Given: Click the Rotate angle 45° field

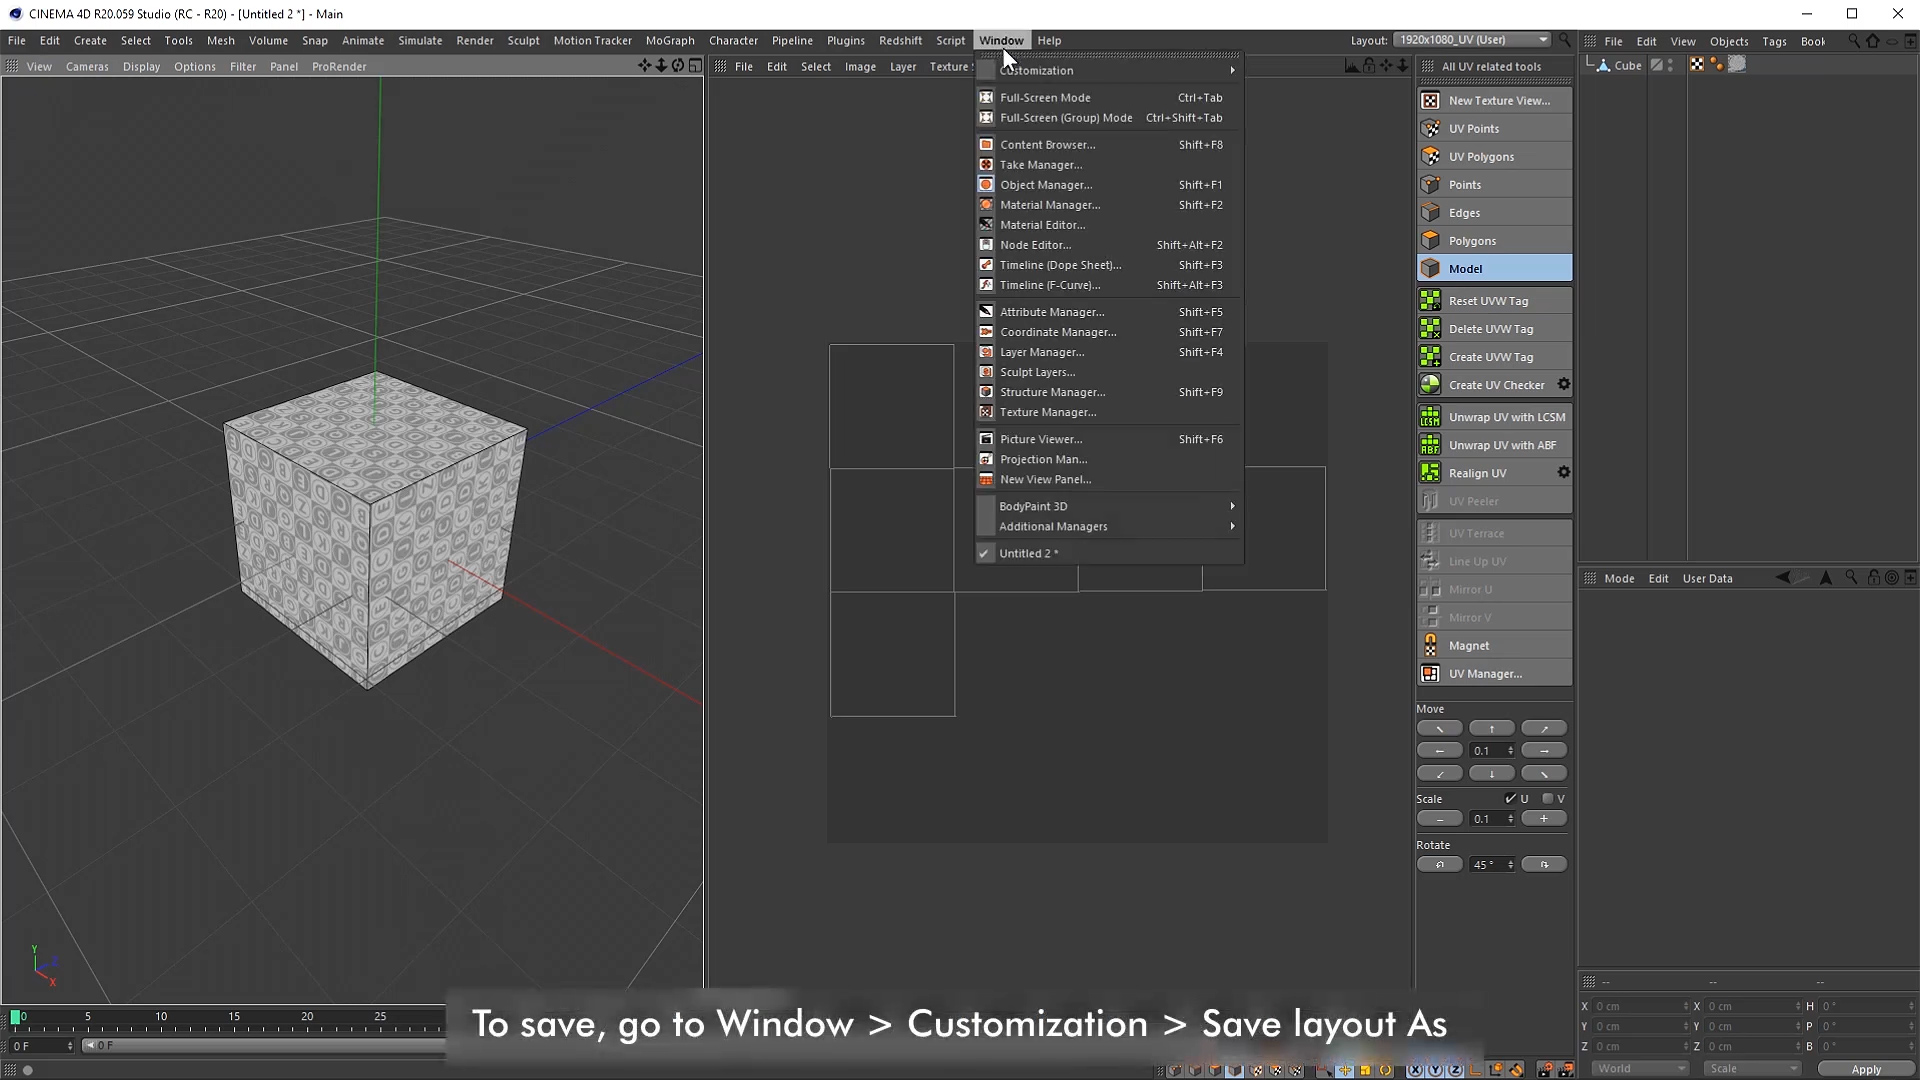Looking at the screenshot, I should (x=1491, y=865).
